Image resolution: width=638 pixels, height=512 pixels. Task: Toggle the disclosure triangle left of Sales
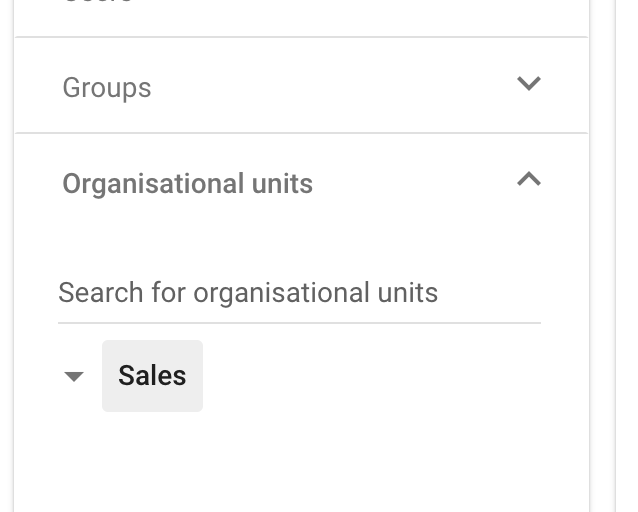click(73, 377)
